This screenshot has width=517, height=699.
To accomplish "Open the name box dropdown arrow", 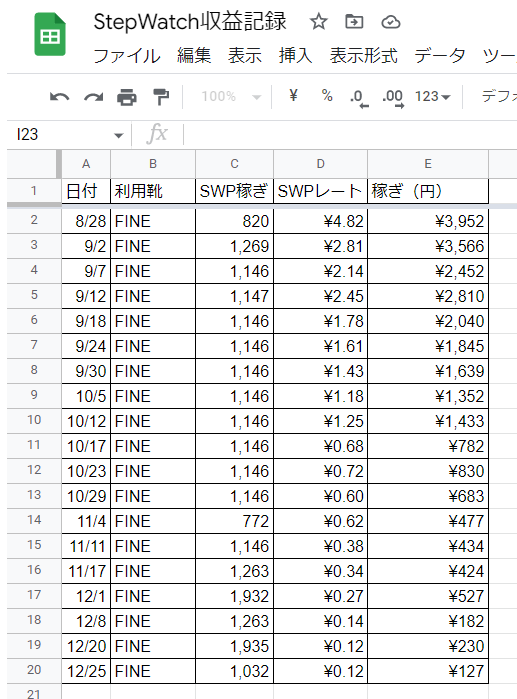I will click(119, 135).
